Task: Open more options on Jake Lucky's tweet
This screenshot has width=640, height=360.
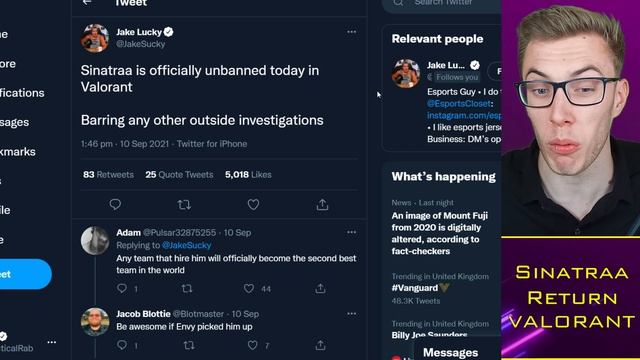Action: [351, 32]
